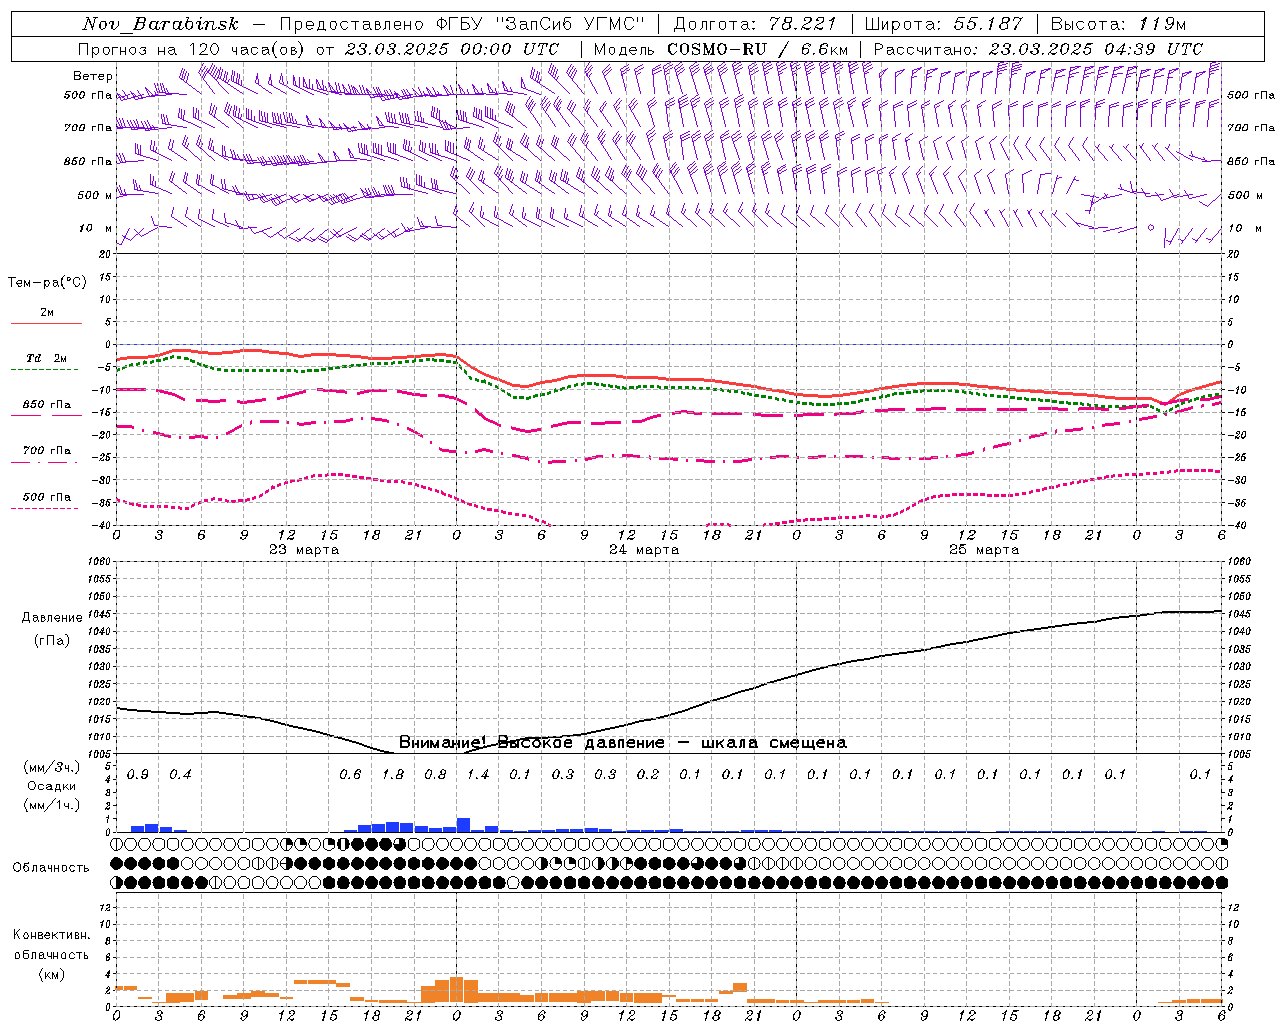
Task: Click the '(гПа)' pressure unit label
Action: click(x=52, y=641)
